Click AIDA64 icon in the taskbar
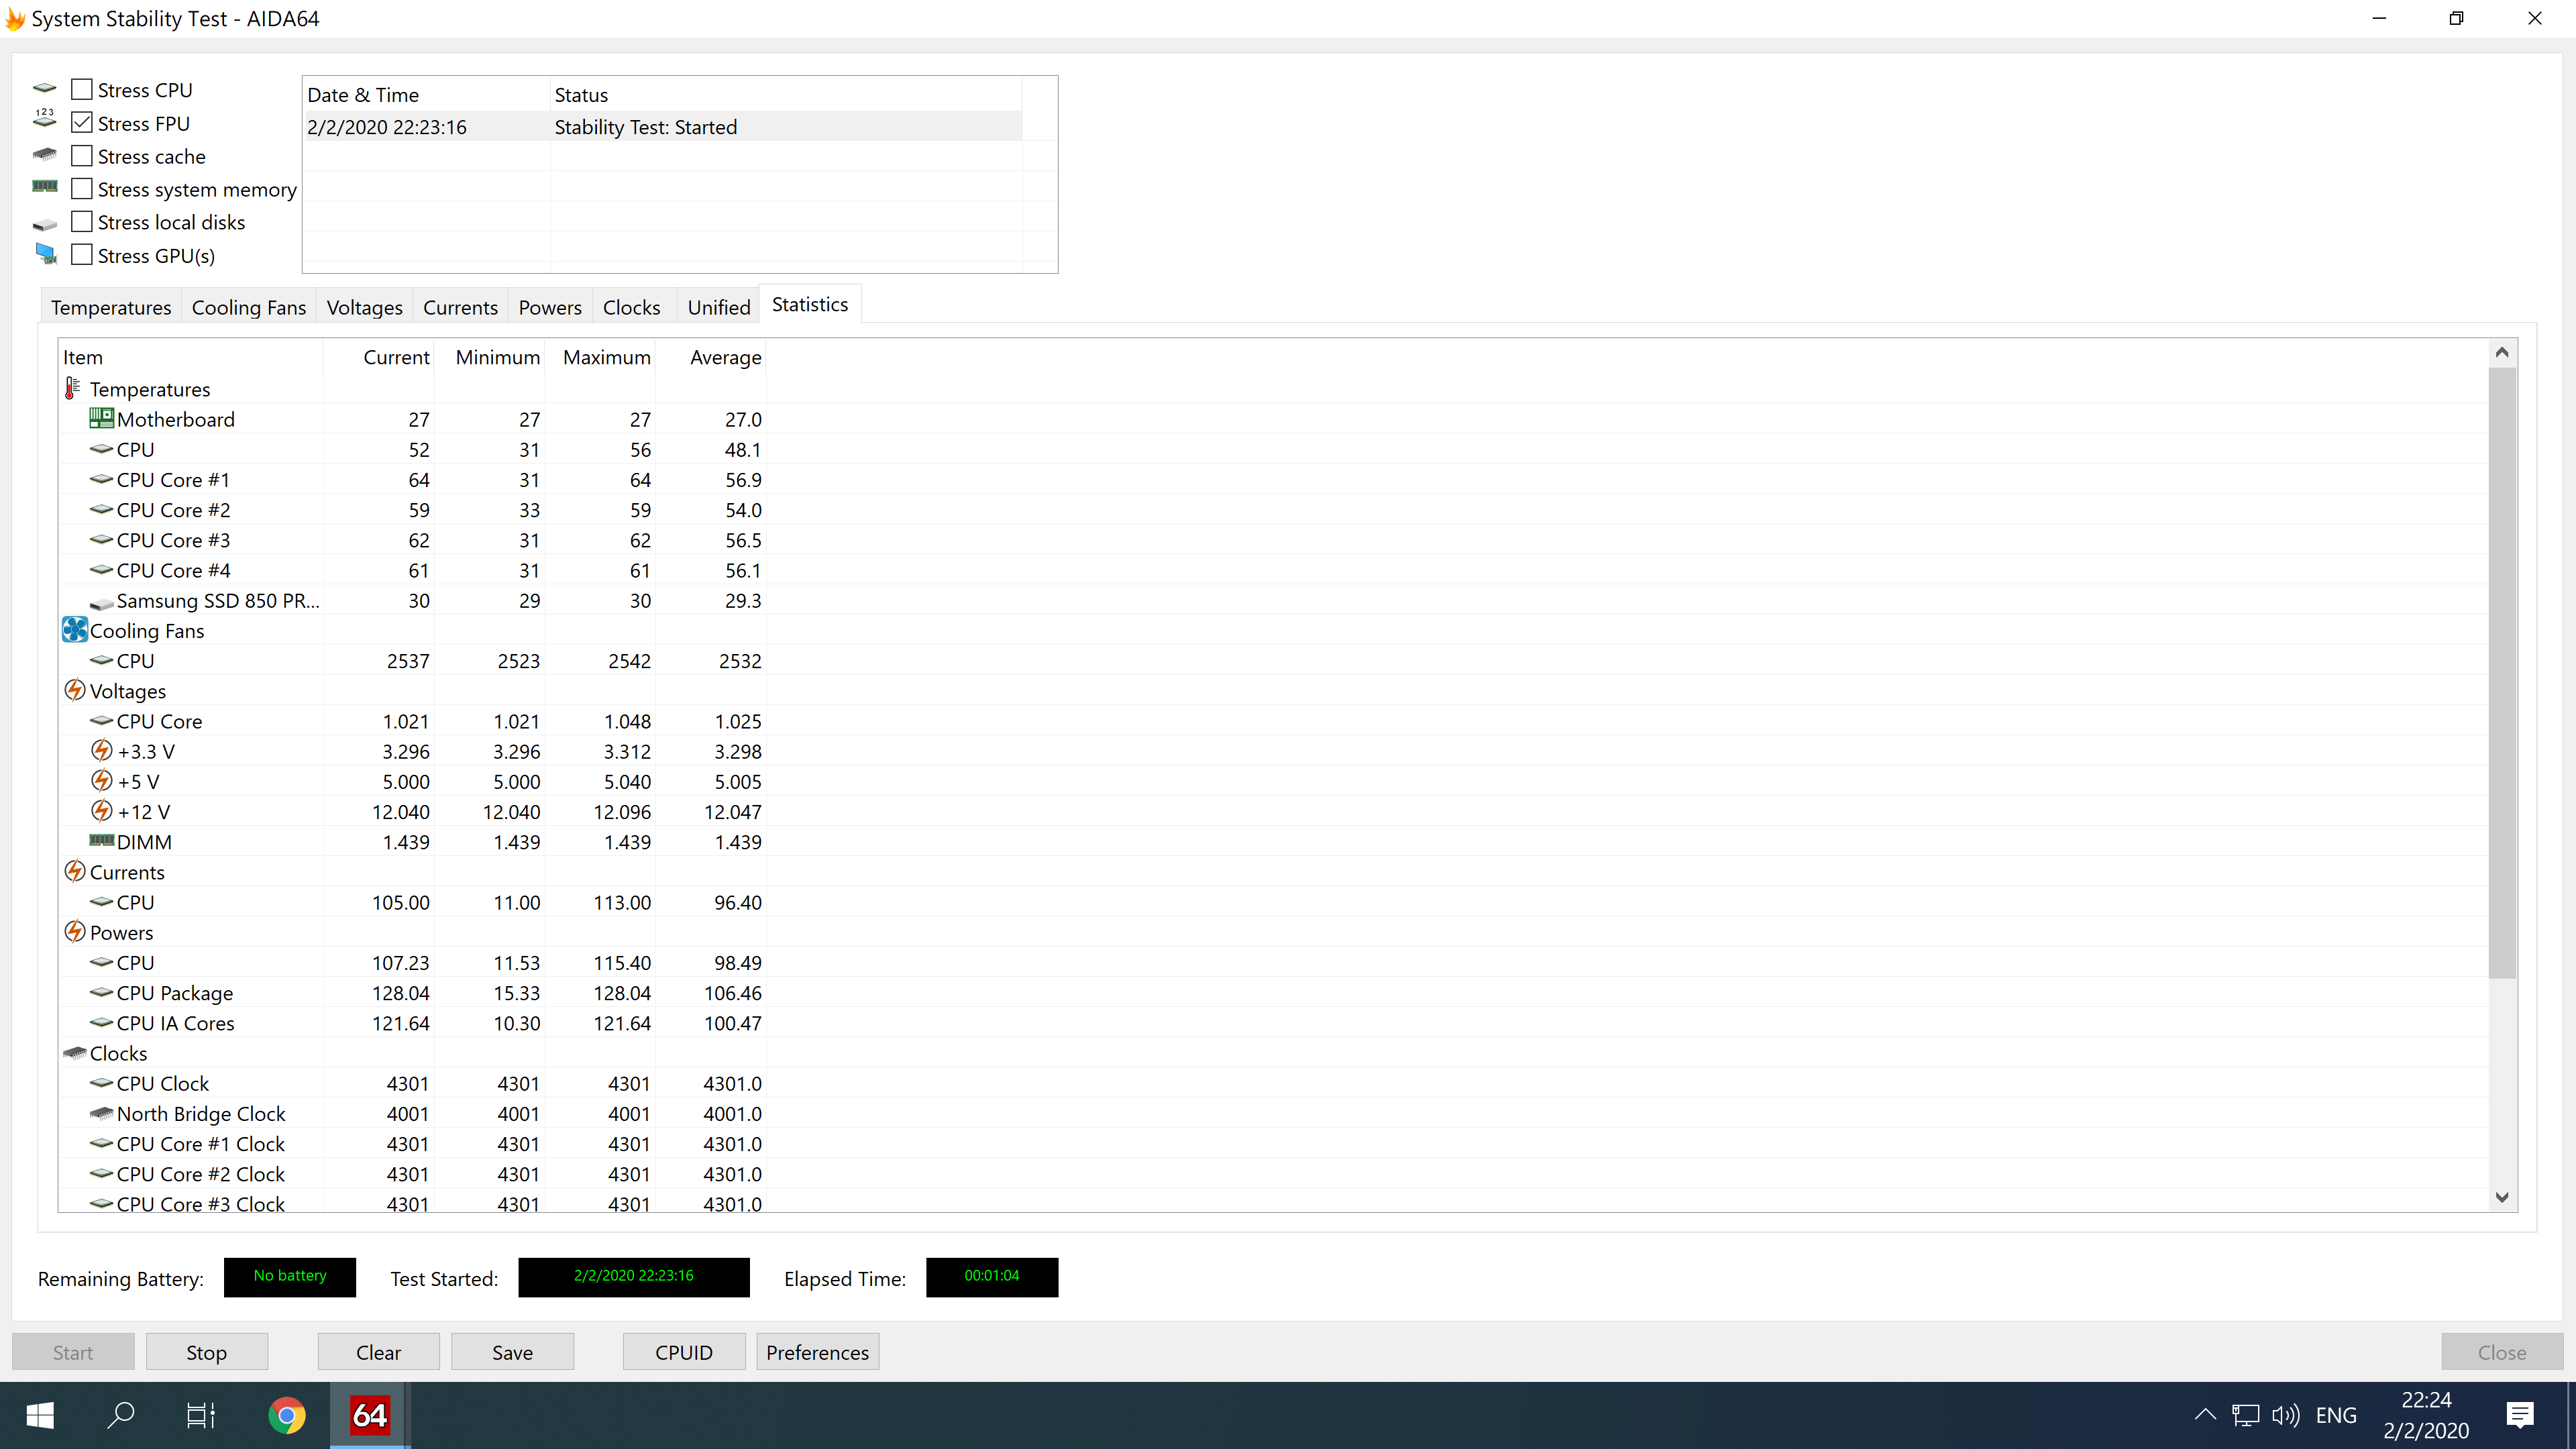 (x=369, y=1415)
